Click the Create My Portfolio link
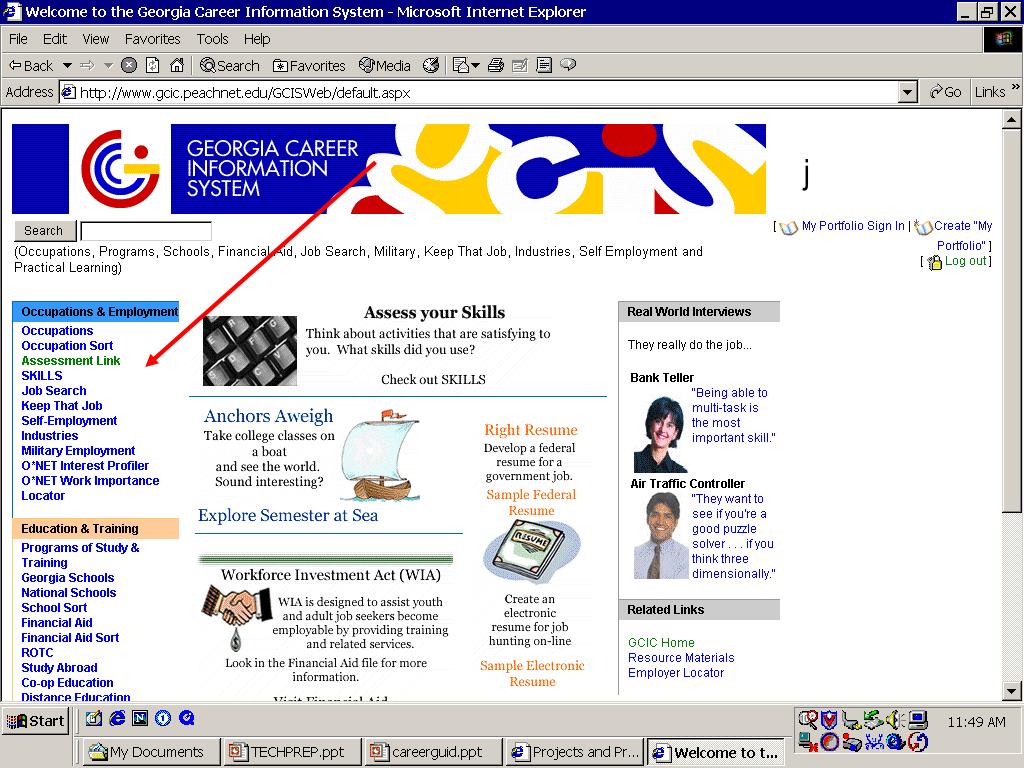 pyautogui.click(x=963, y=235)
